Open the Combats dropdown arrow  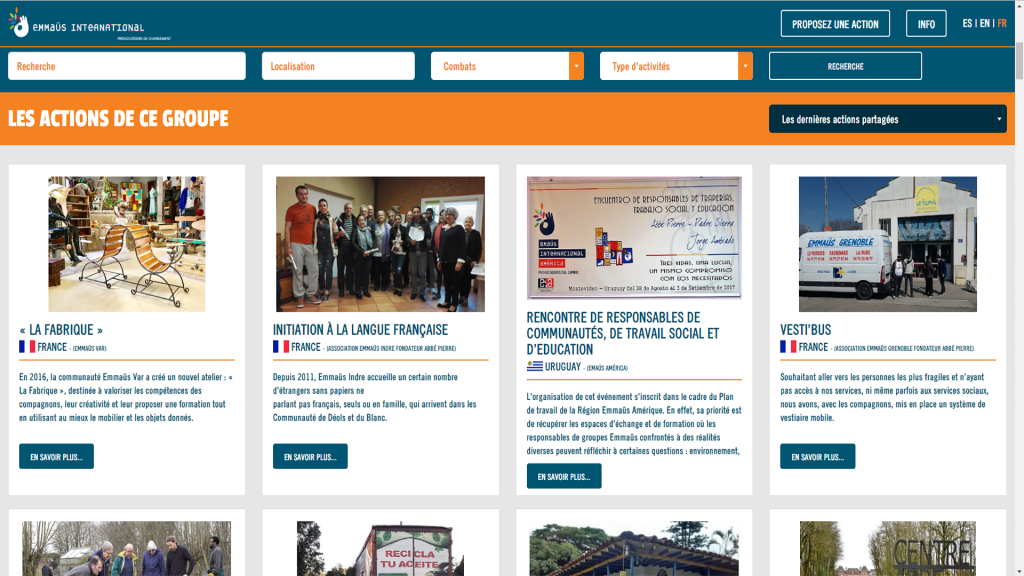[x=576, y=66]
